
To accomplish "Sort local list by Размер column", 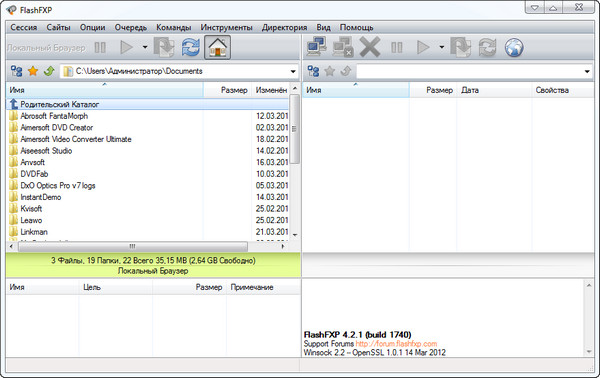I will click(x=227, y=90).
